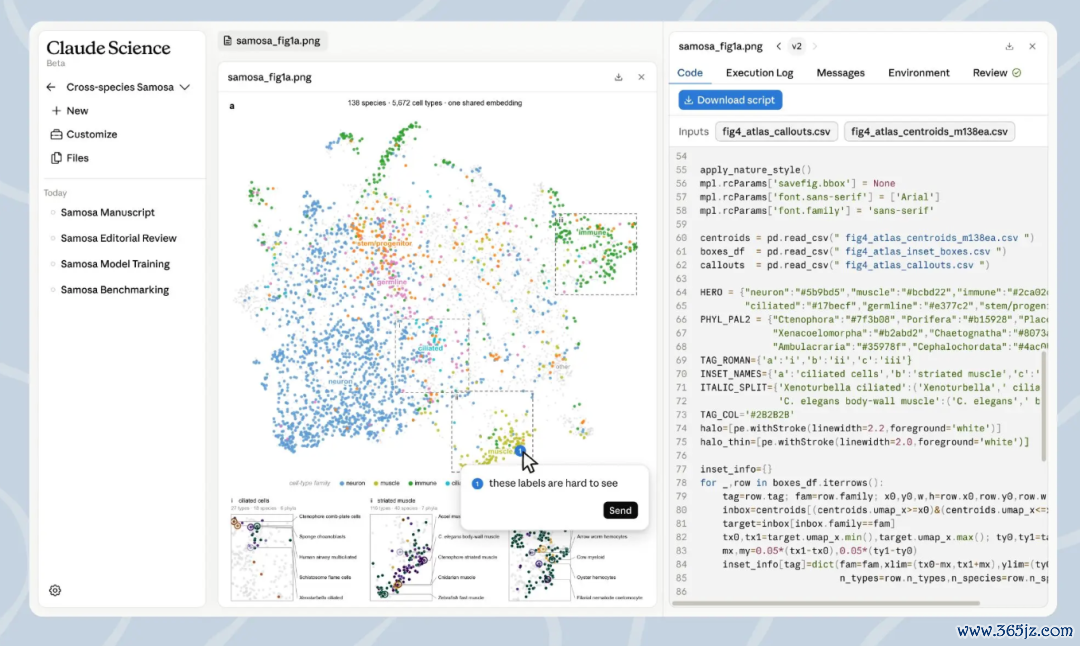Click the Download script button
The height and width of the screenshot is (646, 1080).
pos(729,100)
